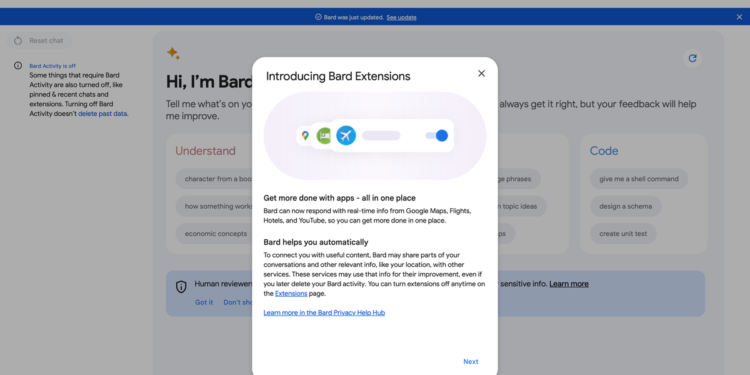Choose give me a shell command chip
Screen dimensions: 750x375
click(639, 179)
